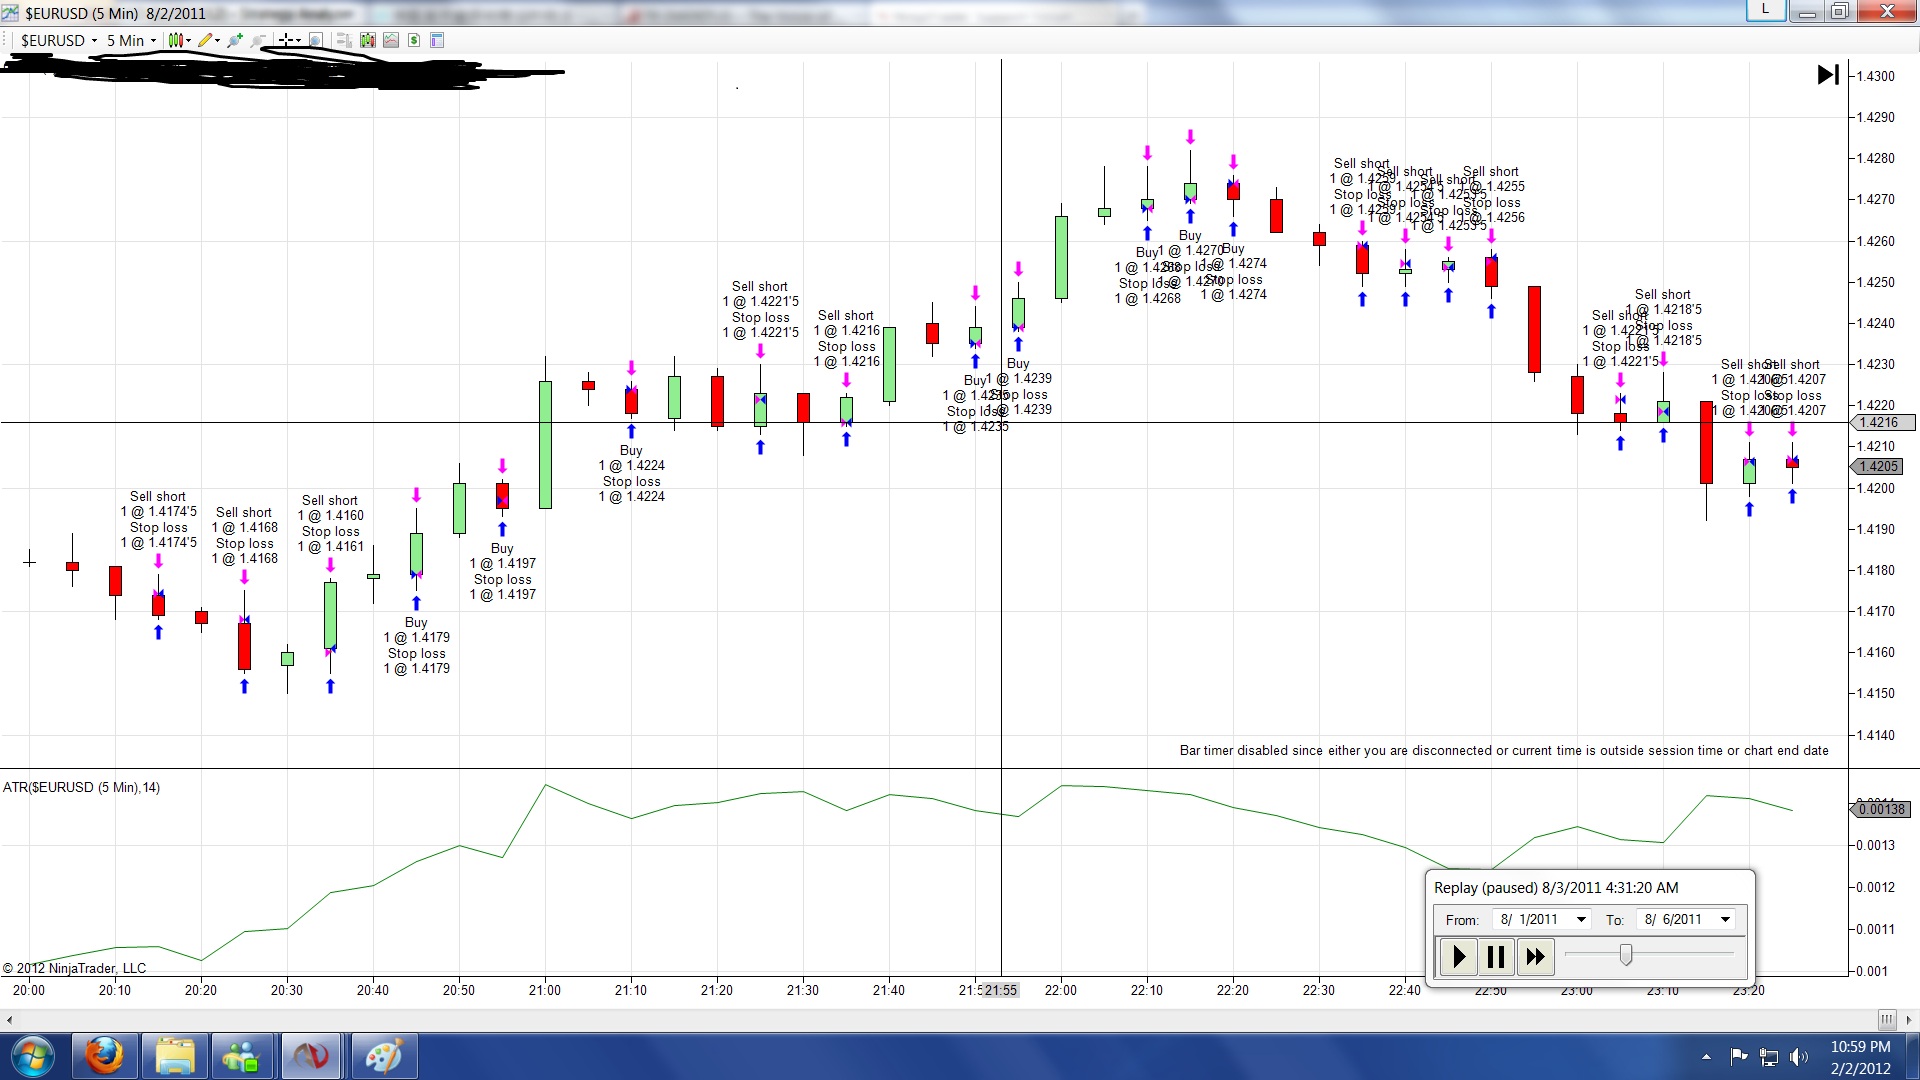Open the indicators line chart icon
Screen dimensions: 1920x1080
[390, 40]
